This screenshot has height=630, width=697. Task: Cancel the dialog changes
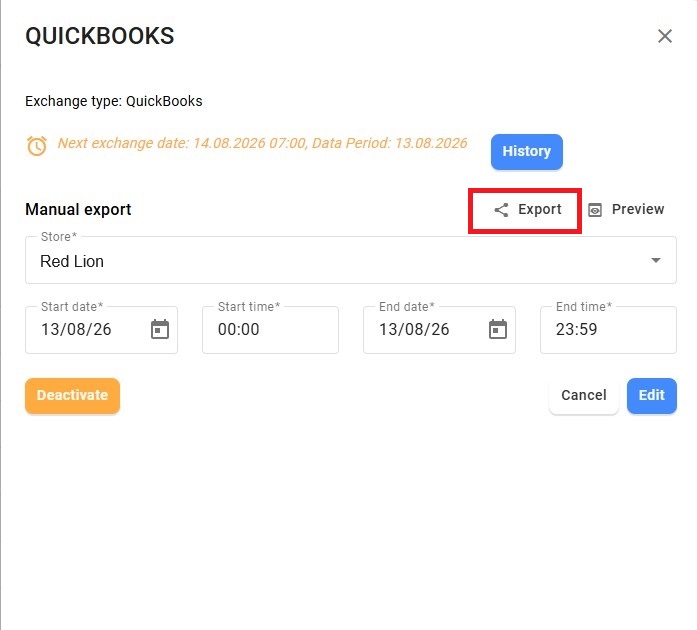click(x=584, y=396)
